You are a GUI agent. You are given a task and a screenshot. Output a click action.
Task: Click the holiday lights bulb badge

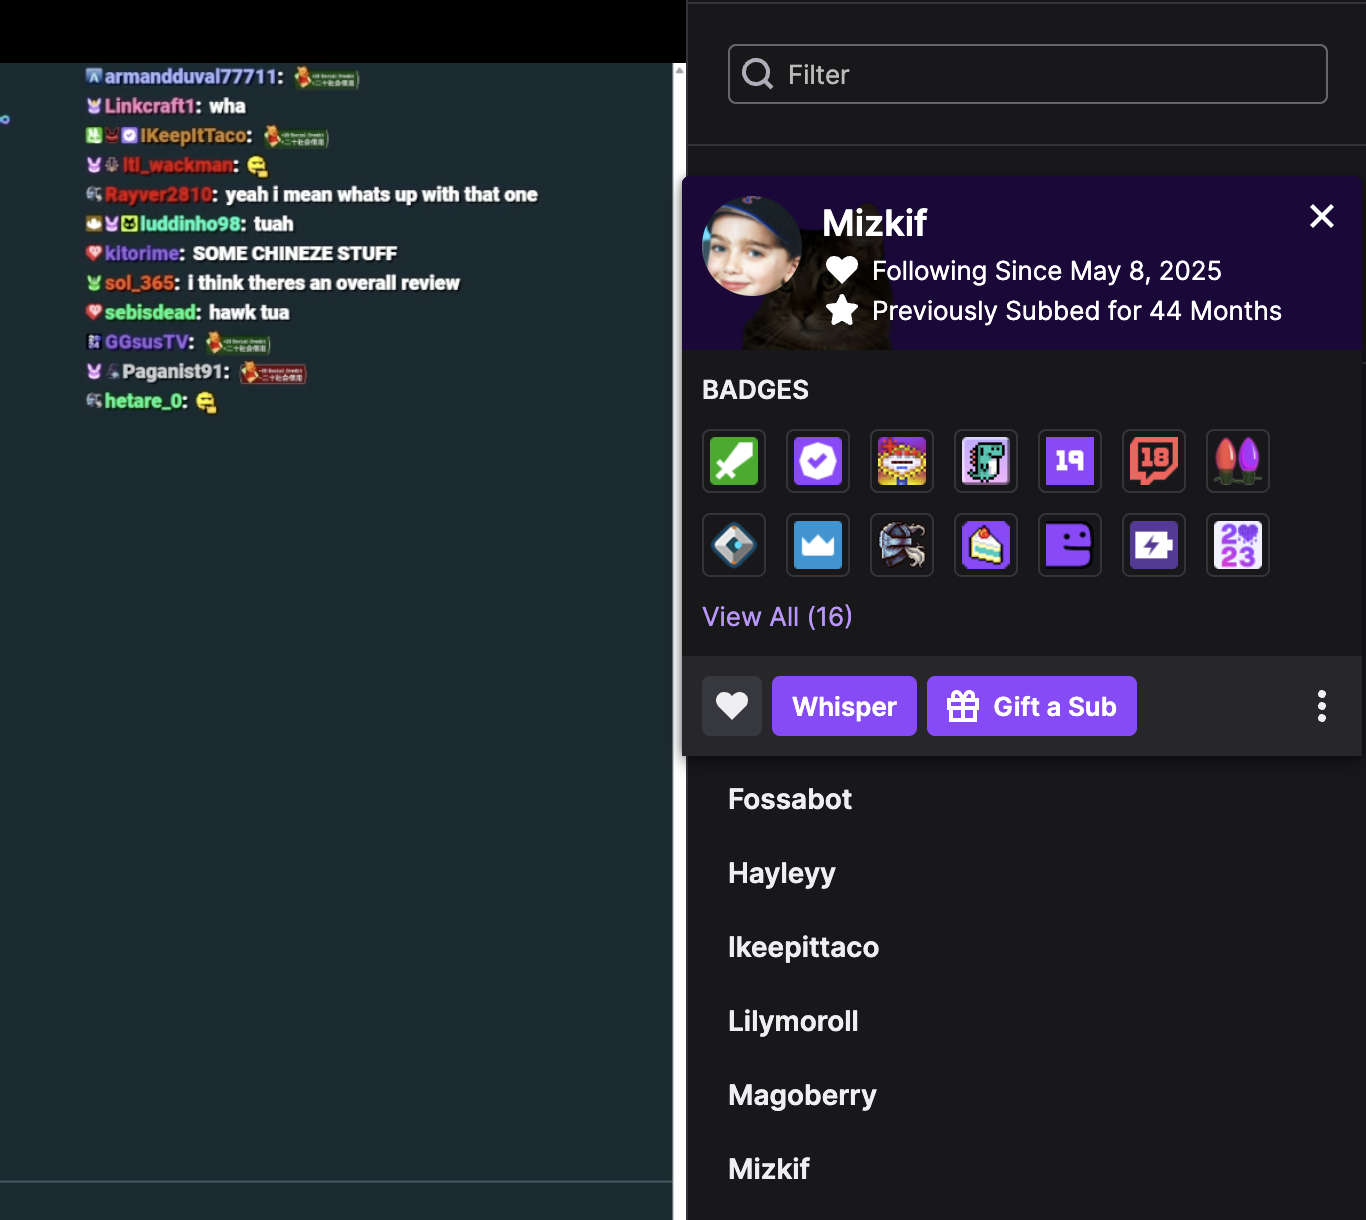pyautogui.click(x=1238, y=461)
